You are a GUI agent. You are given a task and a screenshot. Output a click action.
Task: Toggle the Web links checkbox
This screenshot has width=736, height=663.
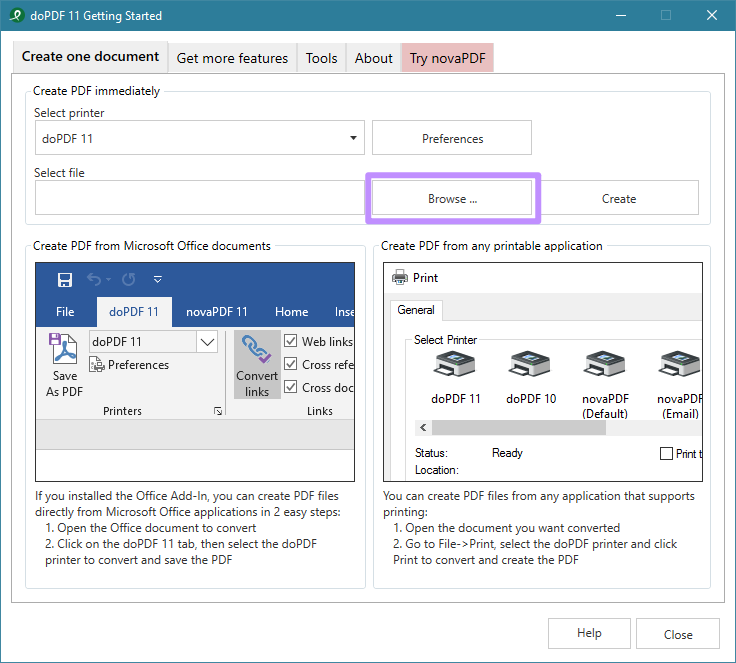point(291,341)
